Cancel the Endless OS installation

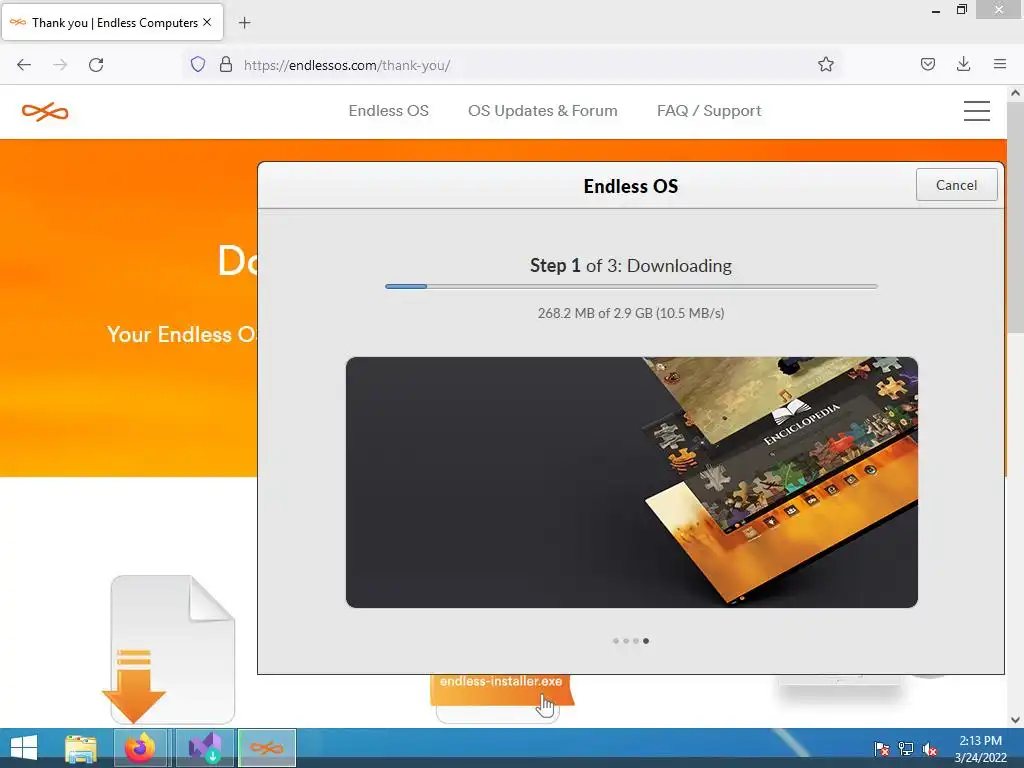956,185
